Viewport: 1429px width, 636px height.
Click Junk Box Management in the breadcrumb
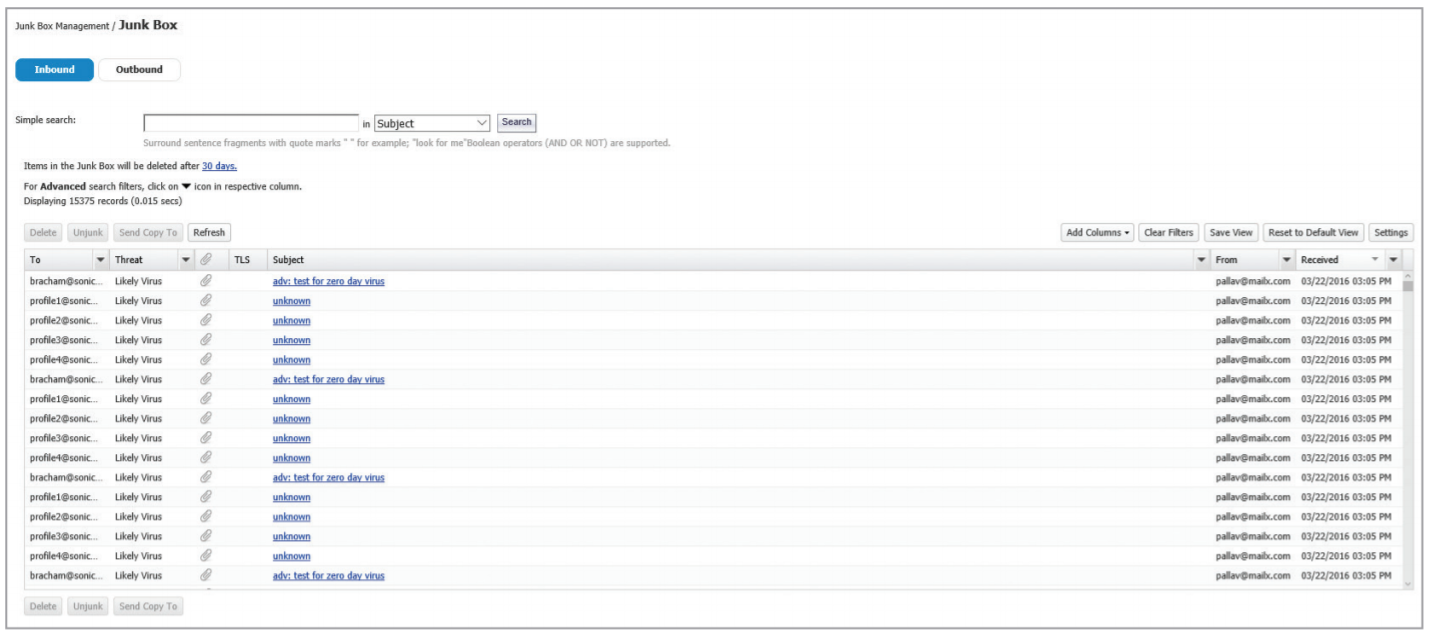62,26
